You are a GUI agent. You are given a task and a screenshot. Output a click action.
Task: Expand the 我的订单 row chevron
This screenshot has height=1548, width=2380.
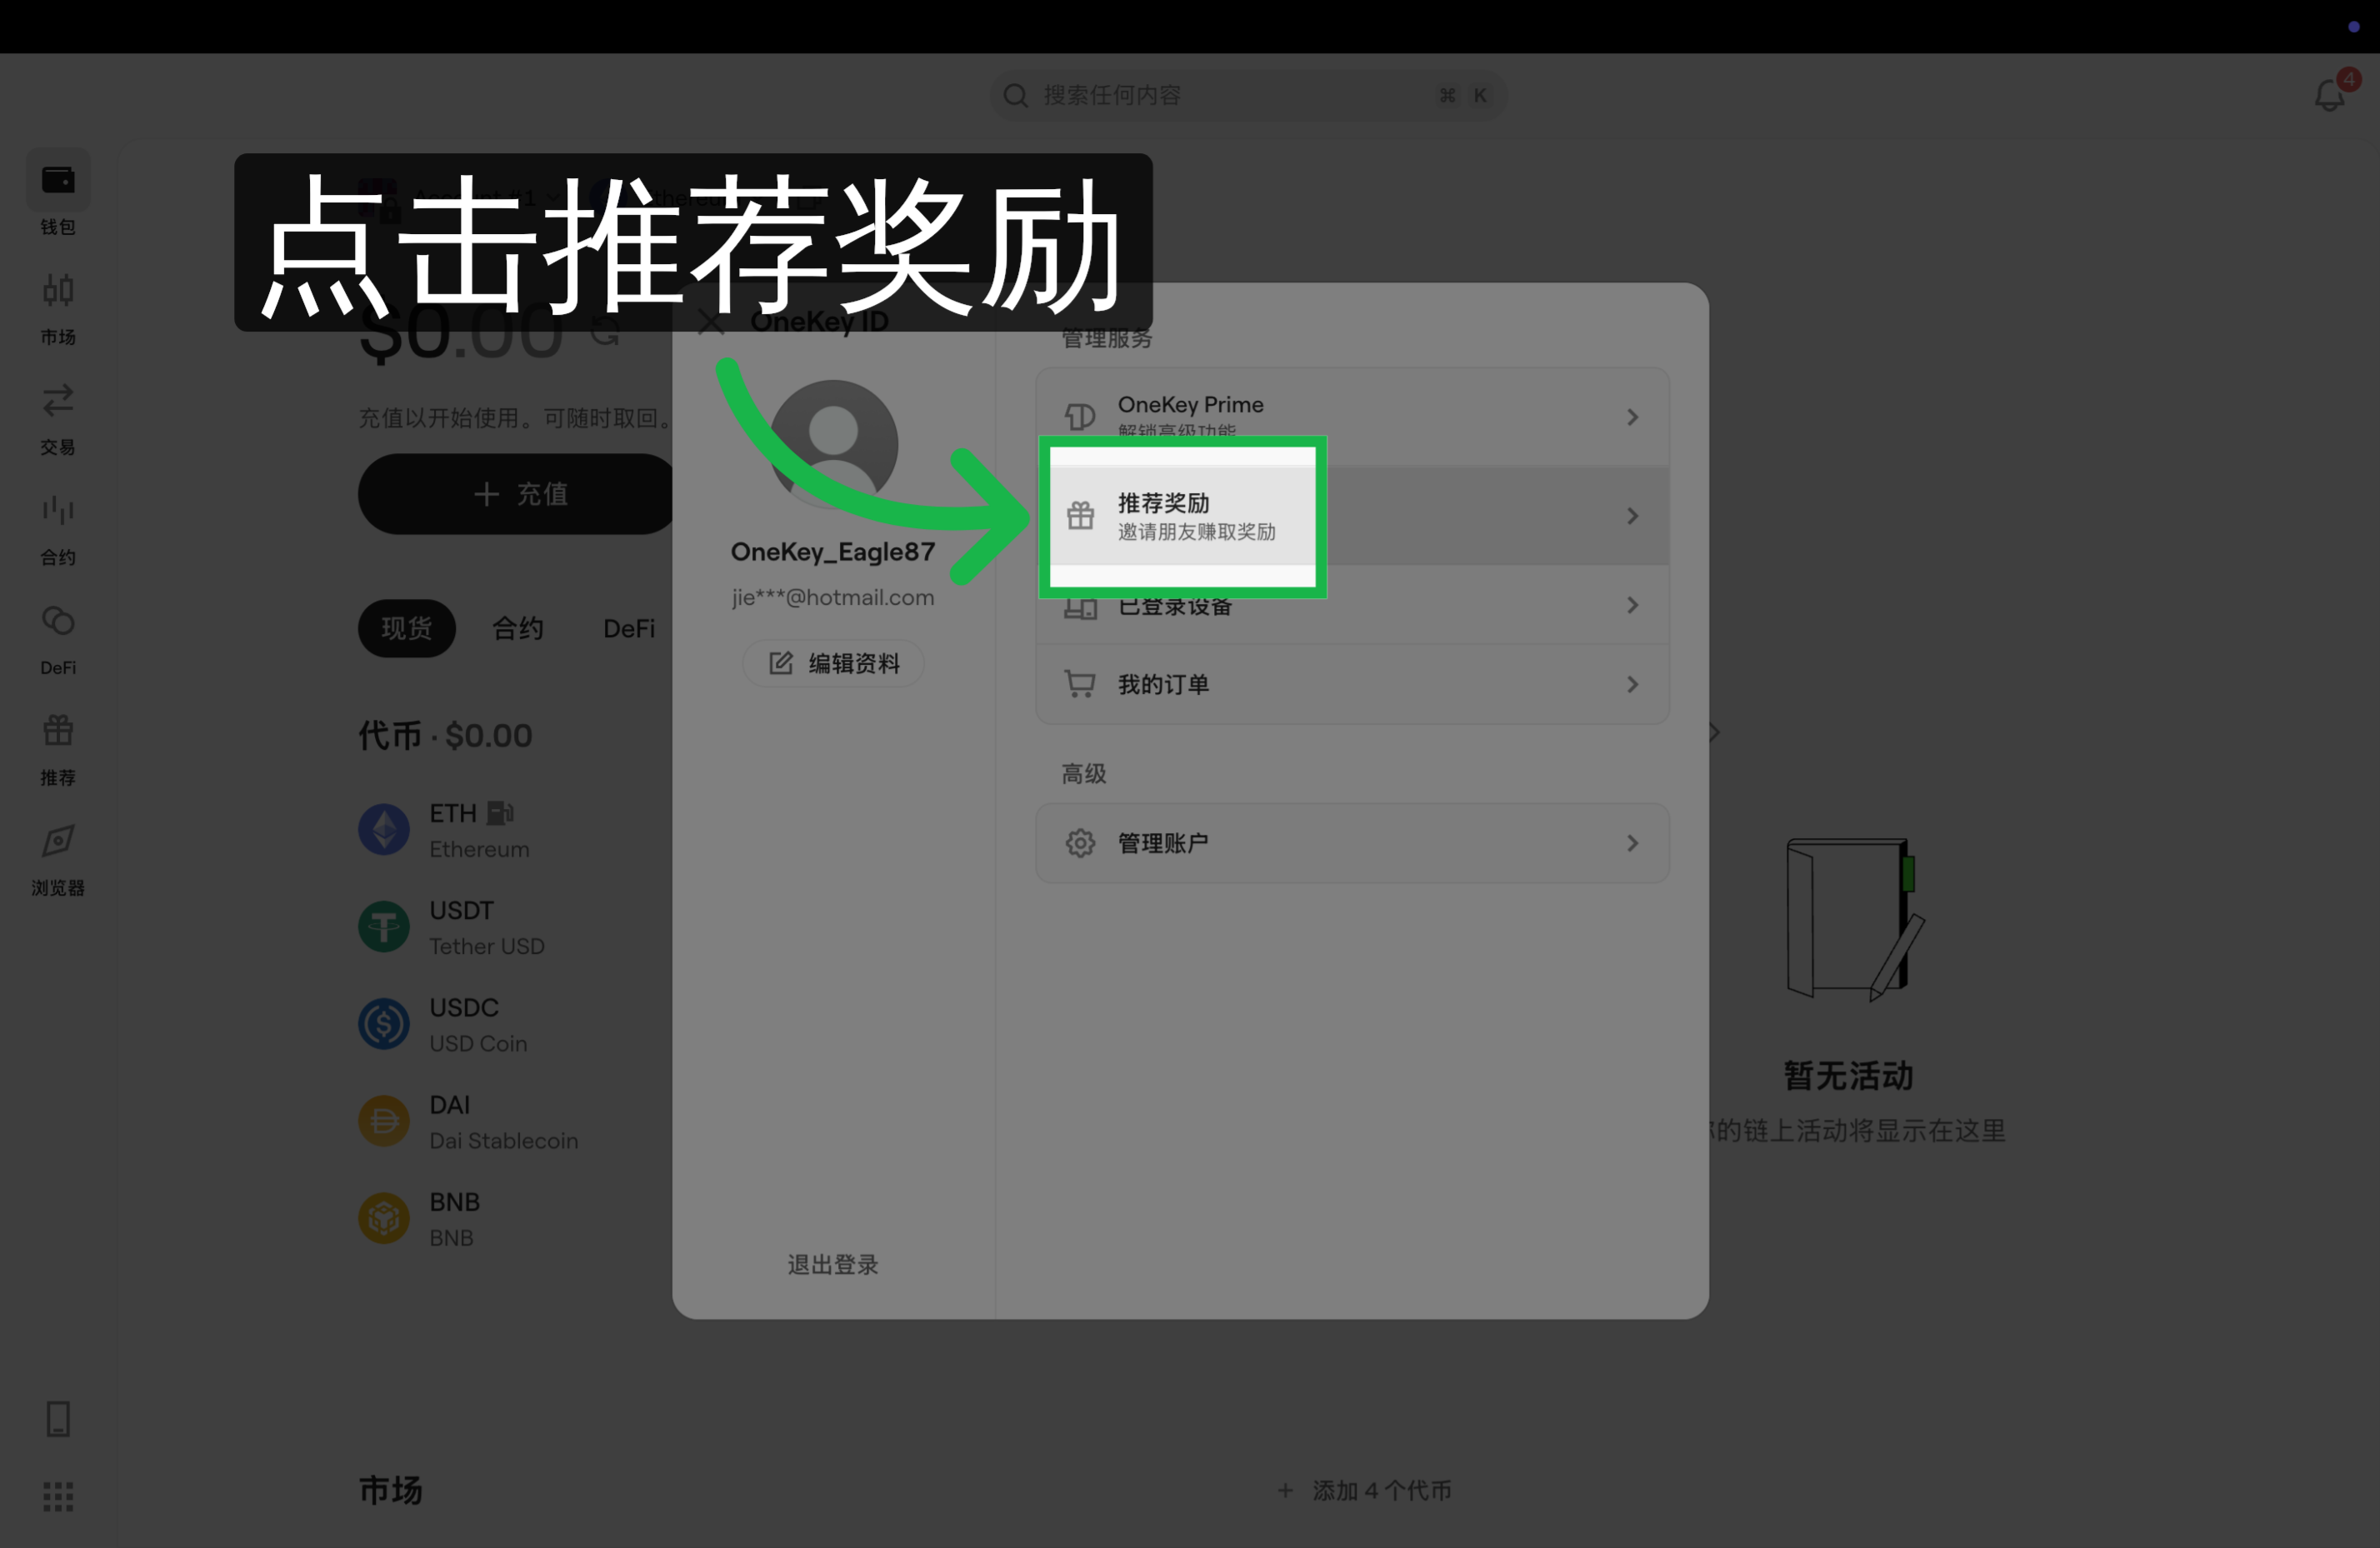coord(1632,684)
